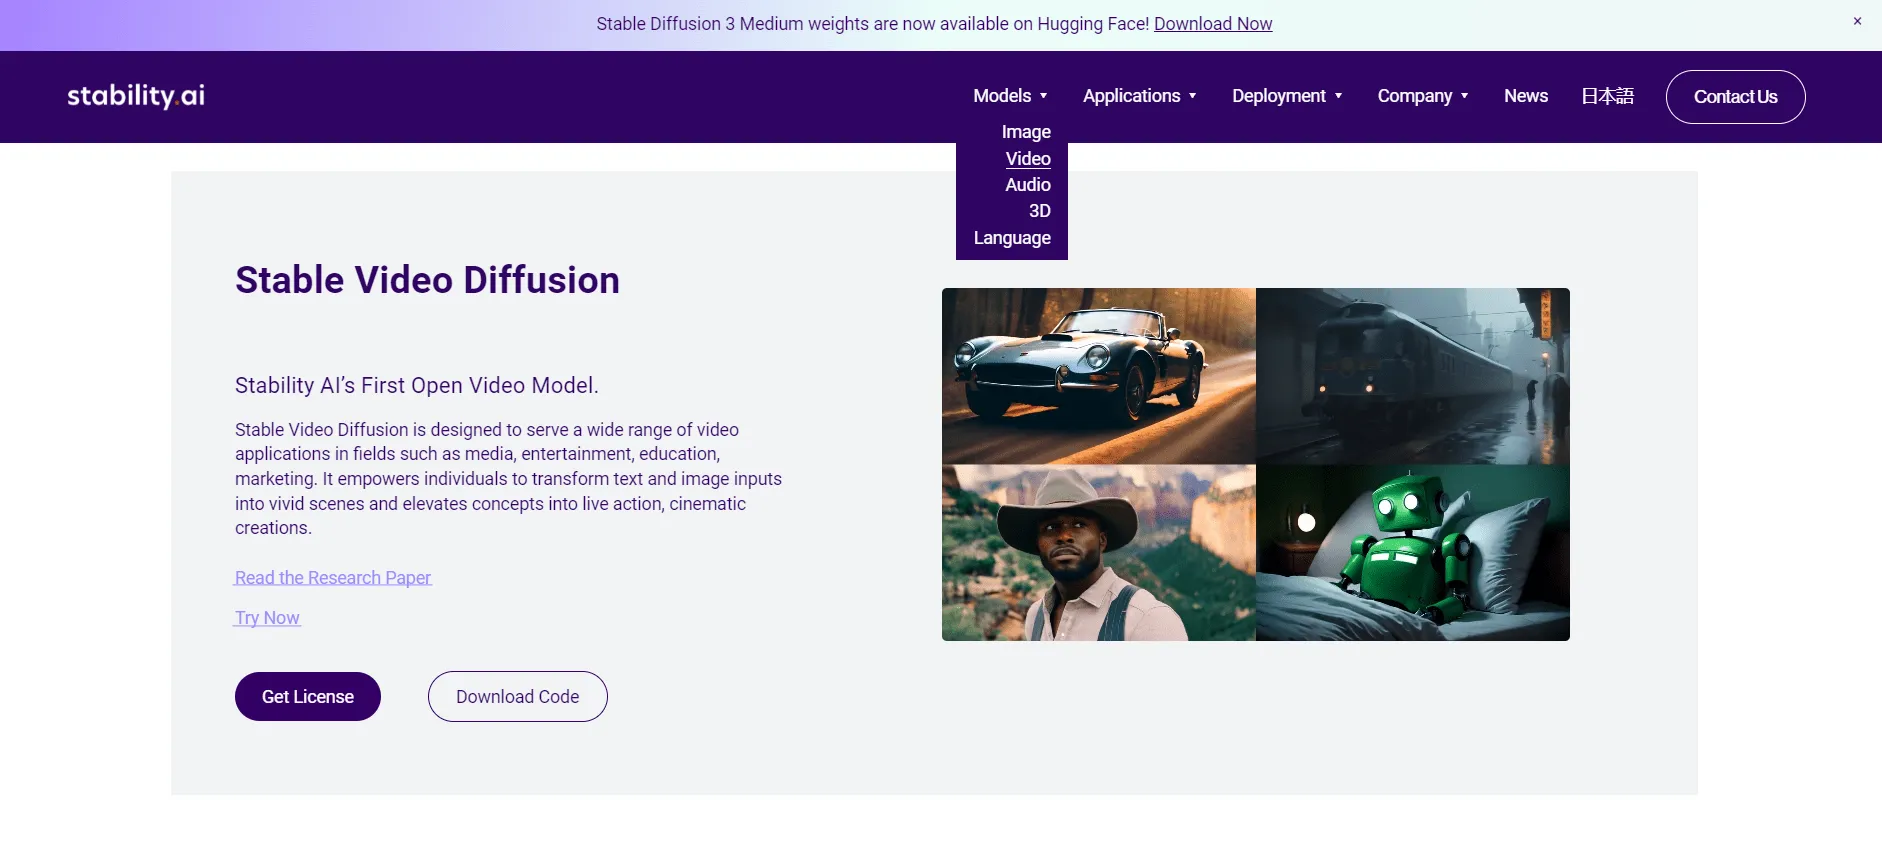This screenshot has width=1882, height=860.
Task: Dismiss the announcement banner with the X
Action: point(1857,21)
